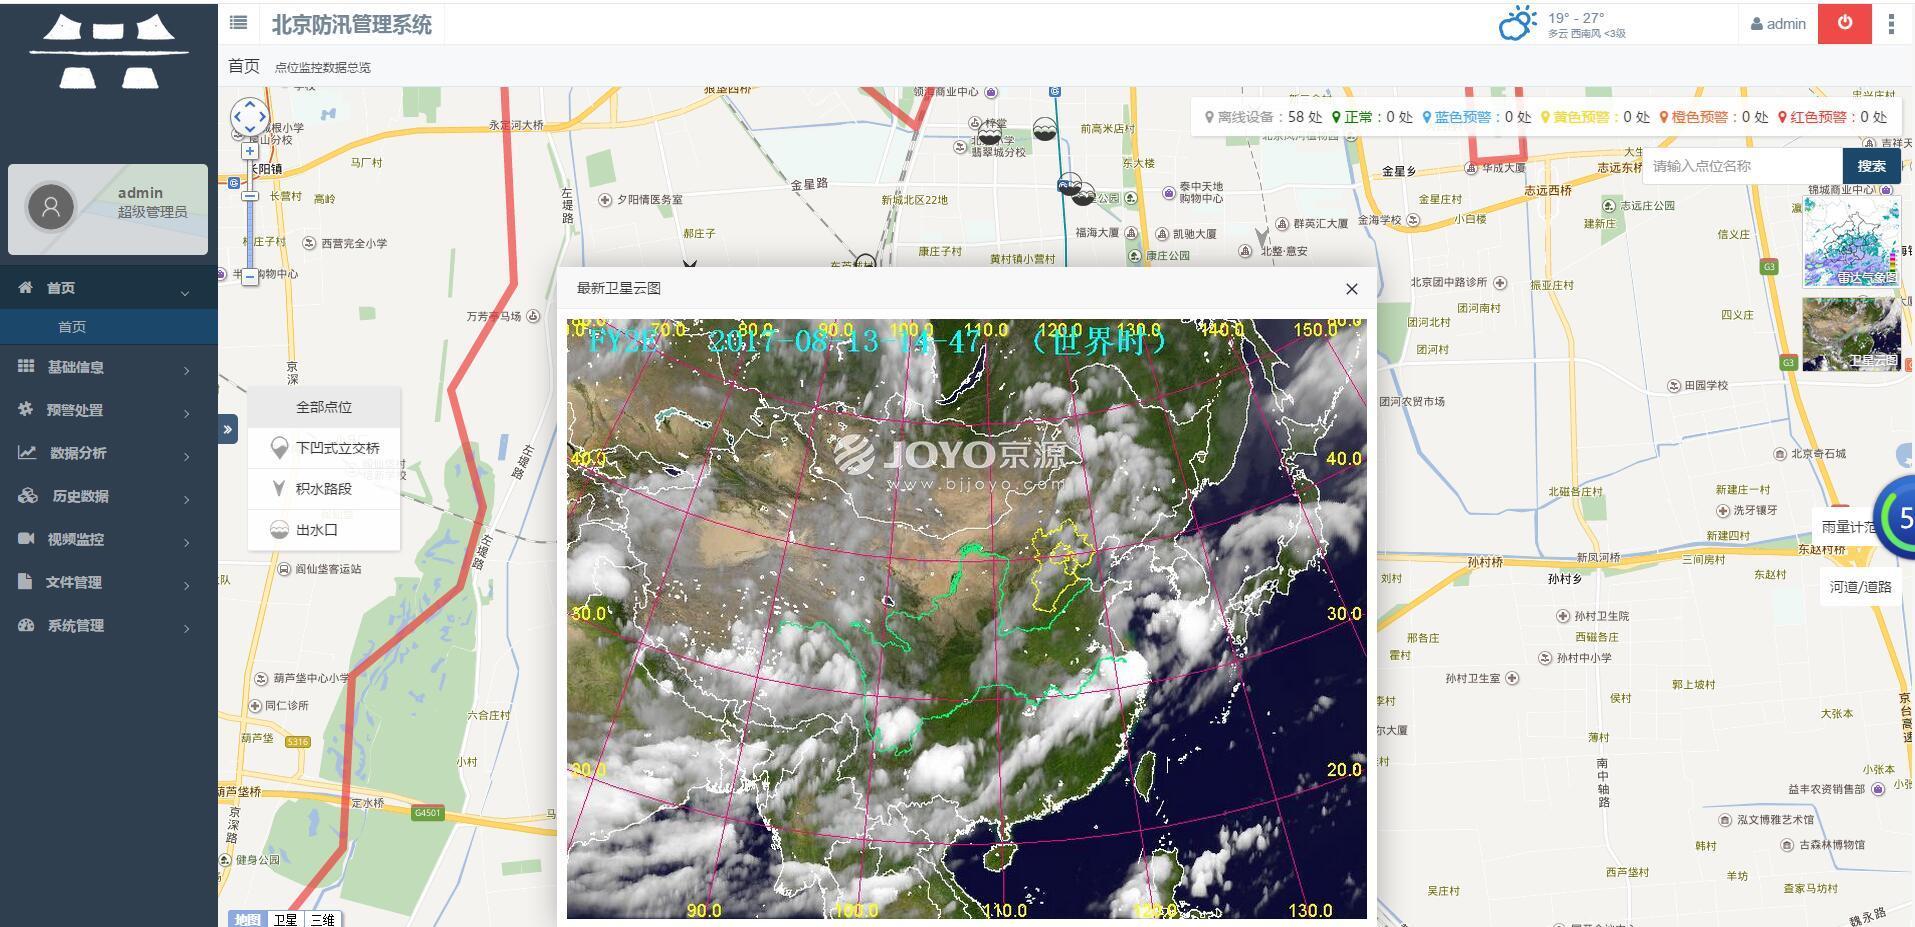Viewport: 1915px width, 927px height.
Task: Select 数据分析 in the sidebar
Action: pyautogui.click(x=106, y=453)
